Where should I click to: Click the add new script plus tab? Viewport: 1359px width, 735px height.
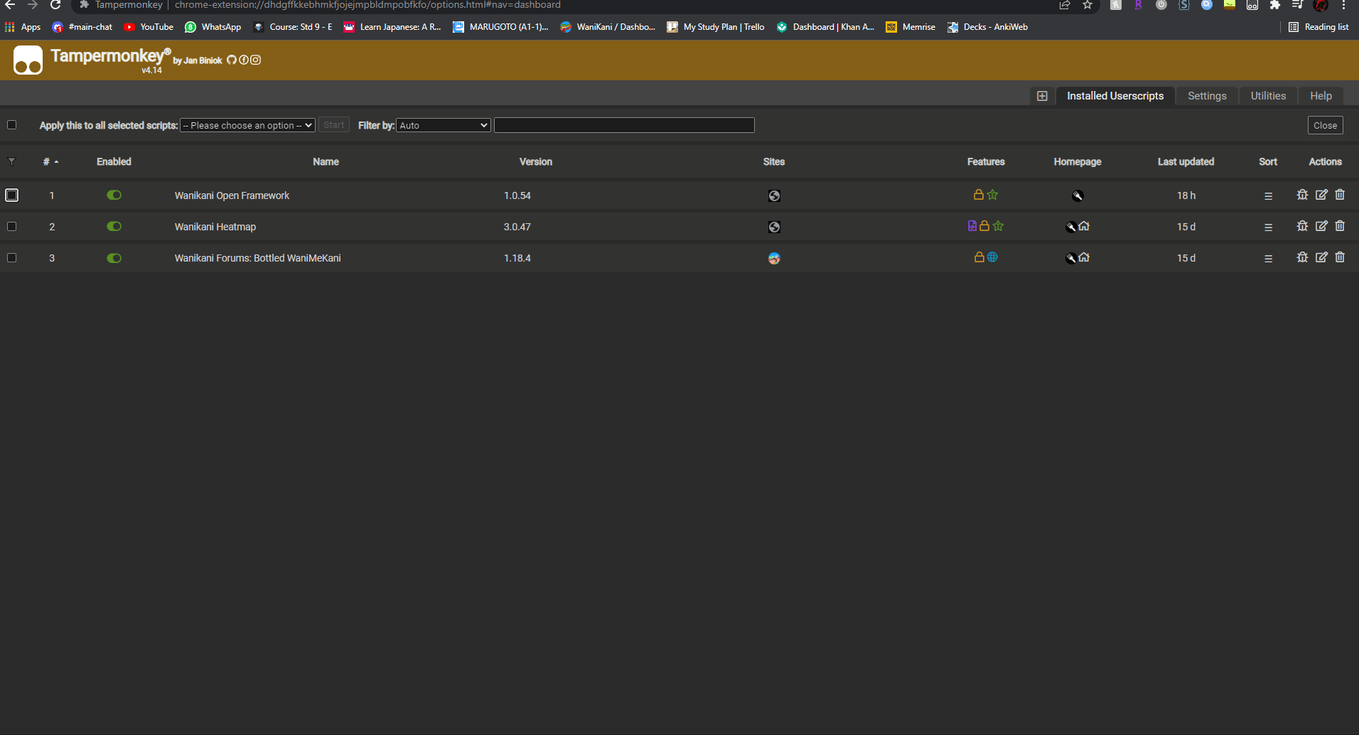(x=1042, y=96)
